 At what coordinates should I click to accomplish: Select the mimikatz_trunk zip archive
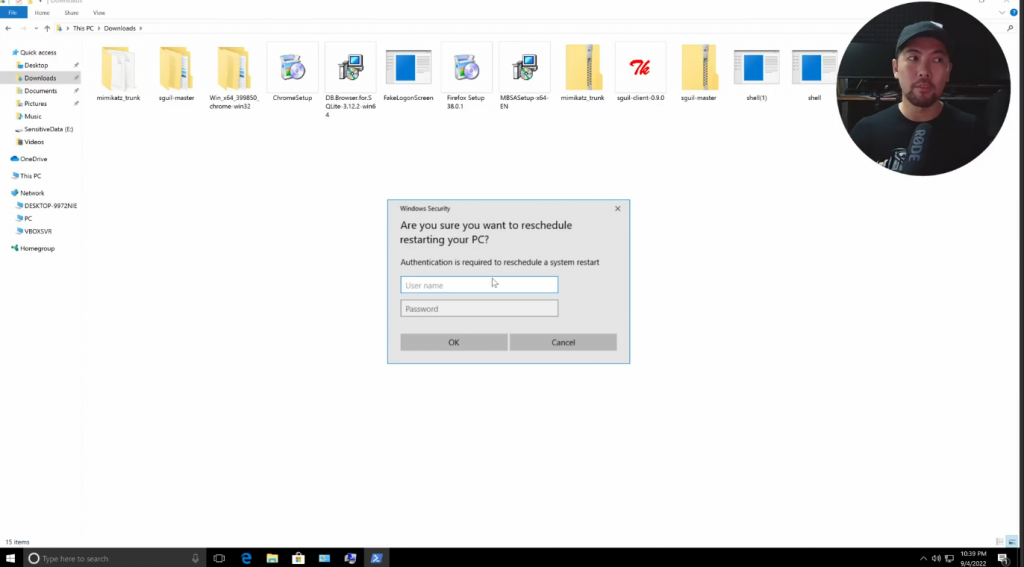[x=583, y=69]
